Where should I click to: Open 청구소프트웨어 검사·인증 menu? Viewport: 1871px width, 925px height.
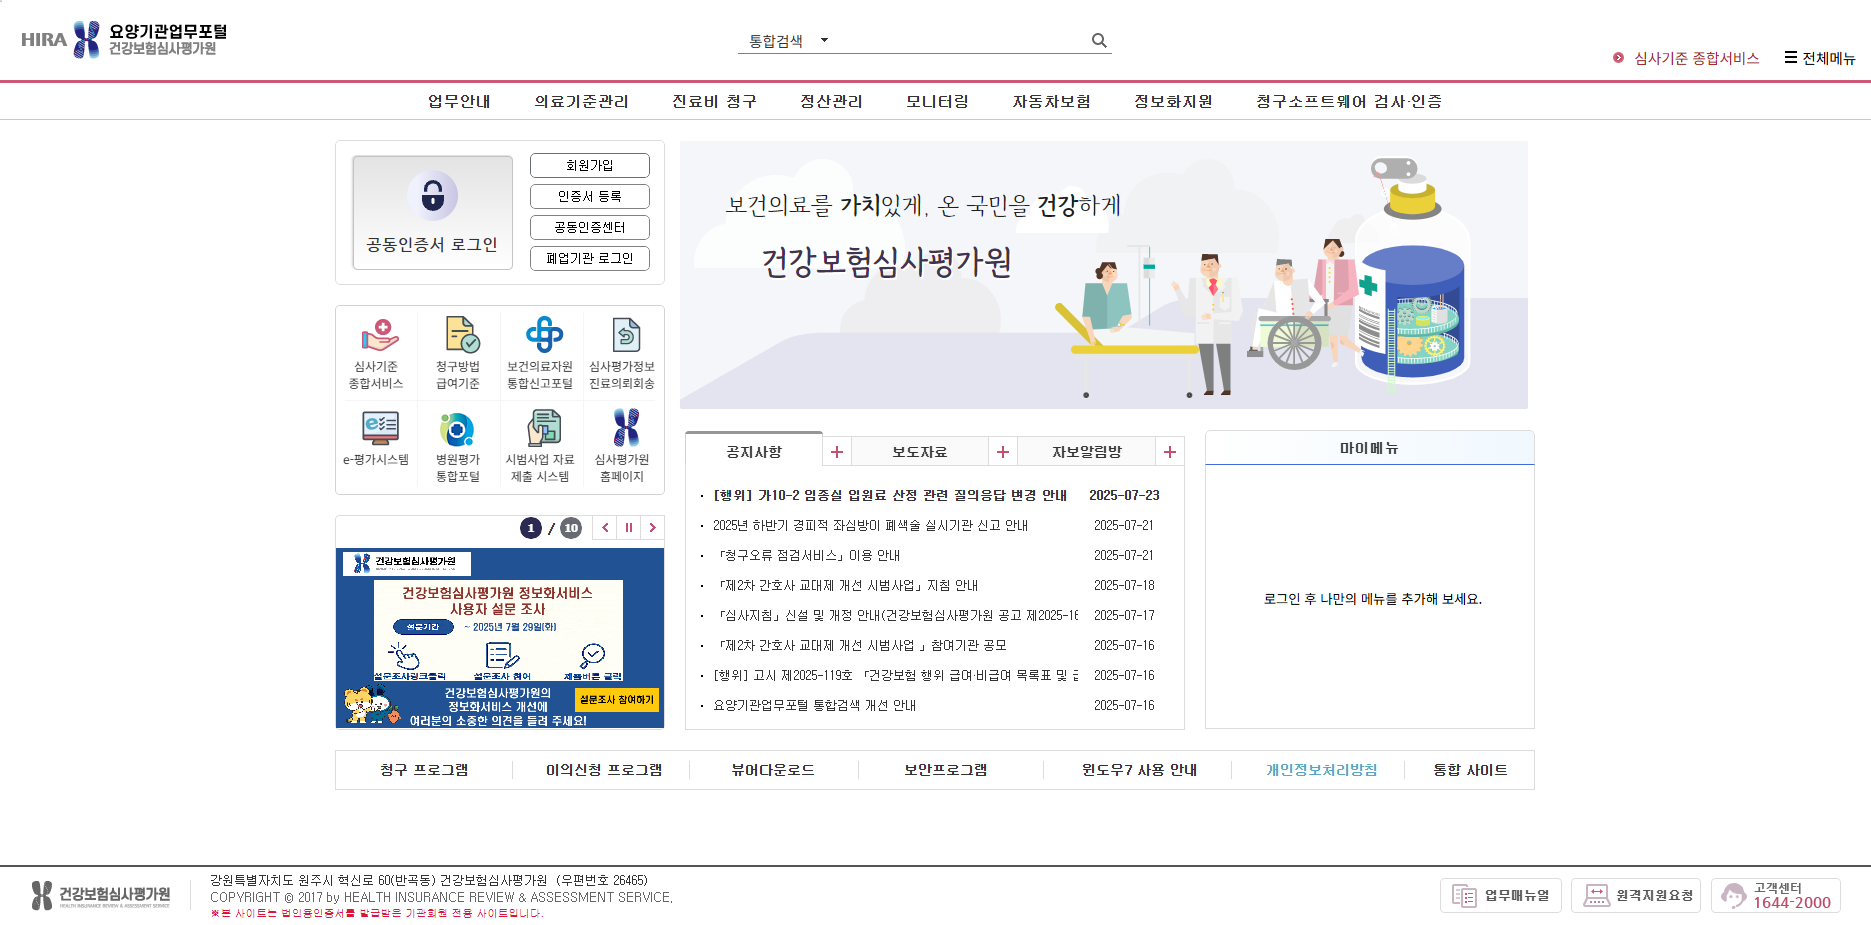pos(1349,101)
